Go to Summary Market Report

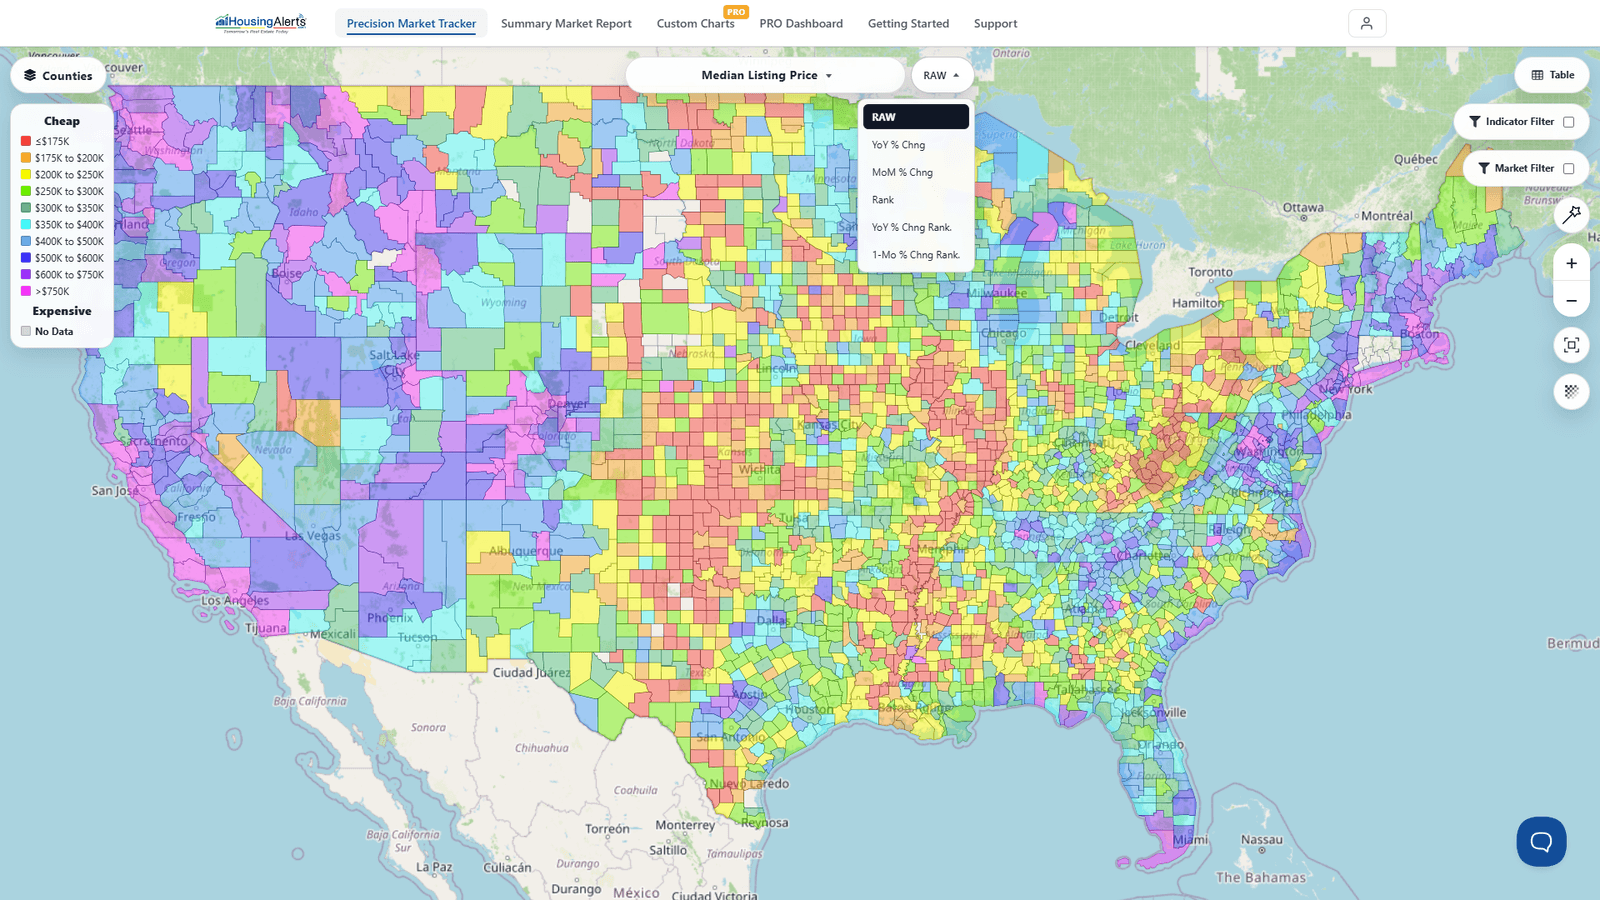click(566, 23)
